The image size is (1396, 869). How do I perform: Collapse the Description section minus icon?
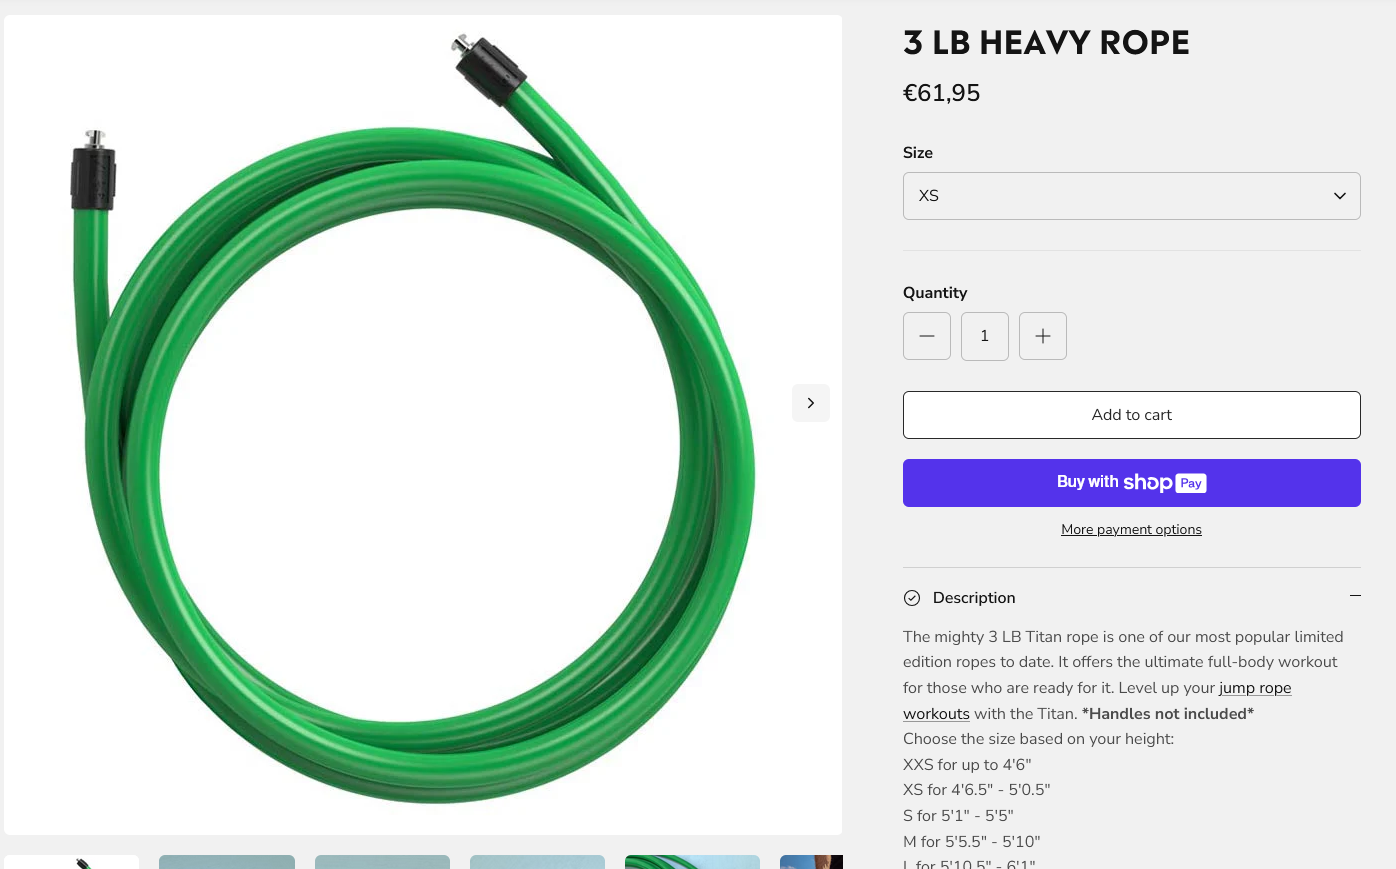1355,596
